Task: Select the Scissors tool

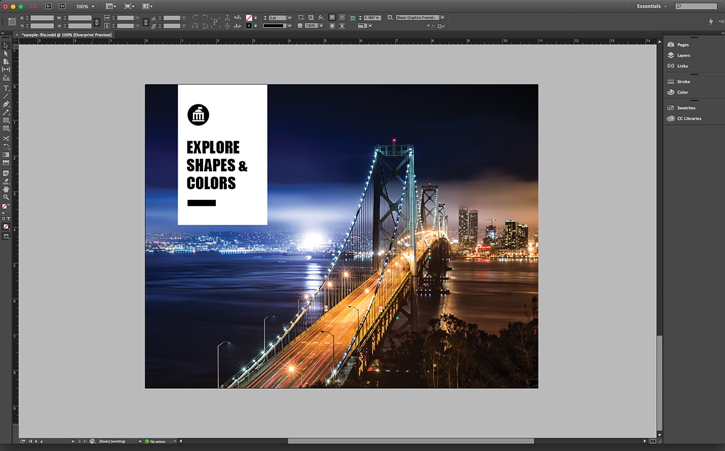Action: click(6, 139)
